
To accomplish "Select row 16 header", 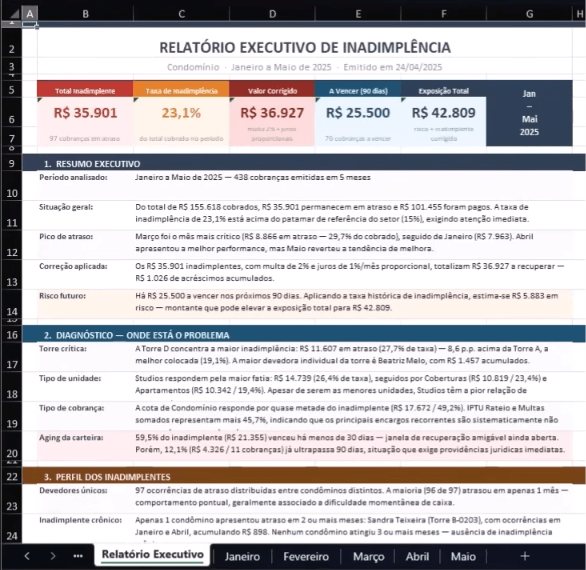I will [12, 335].
